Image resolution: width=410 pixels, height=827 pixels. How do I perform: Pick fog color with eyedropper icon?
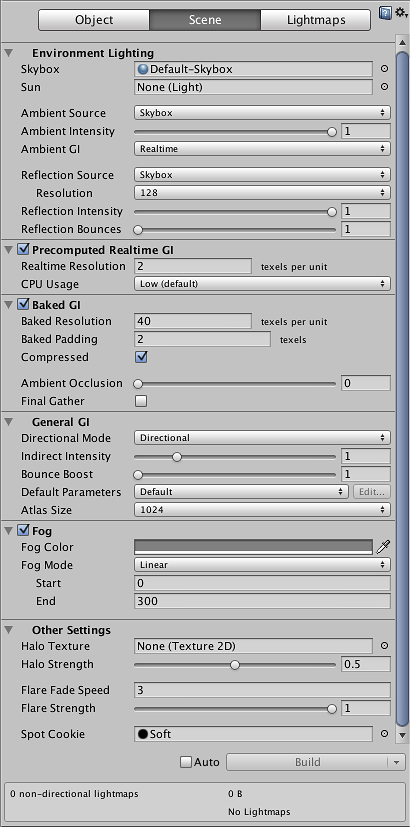point(383,547)
